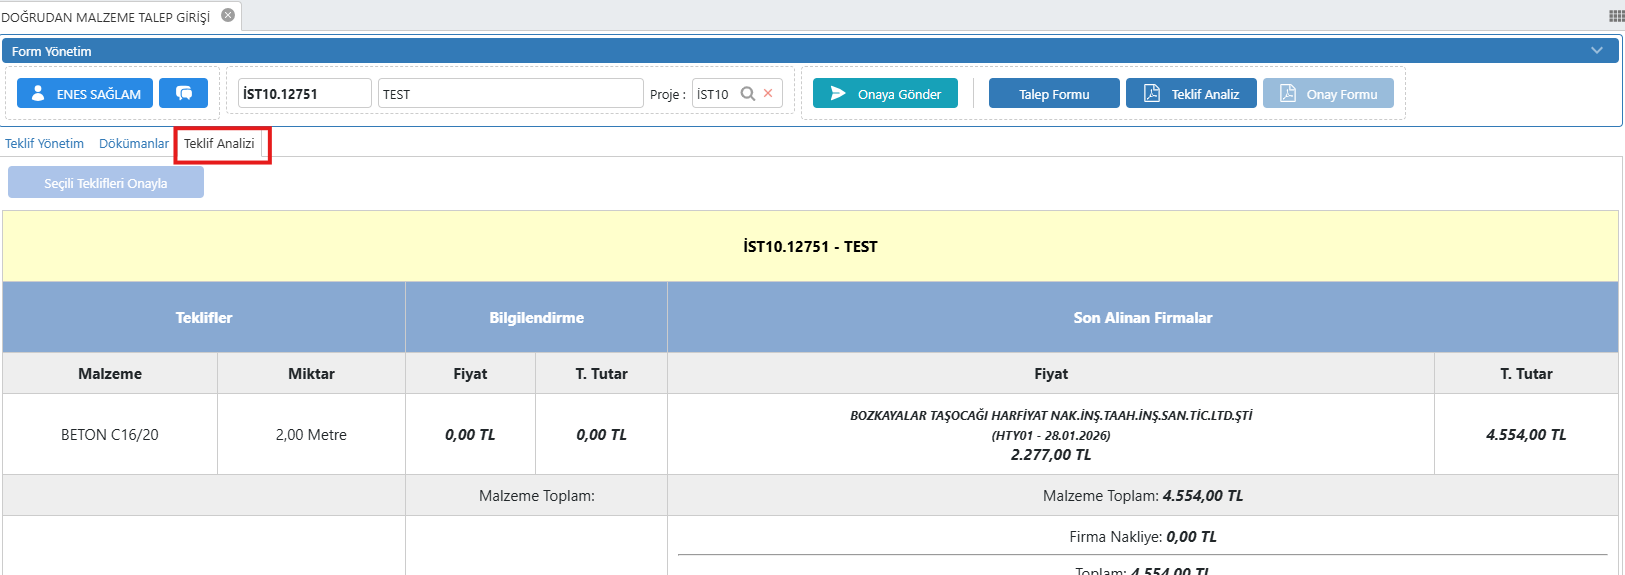1625x575 pixels.
Task: Click the BOZKAYALAR company price cell
Action: 1050,434
